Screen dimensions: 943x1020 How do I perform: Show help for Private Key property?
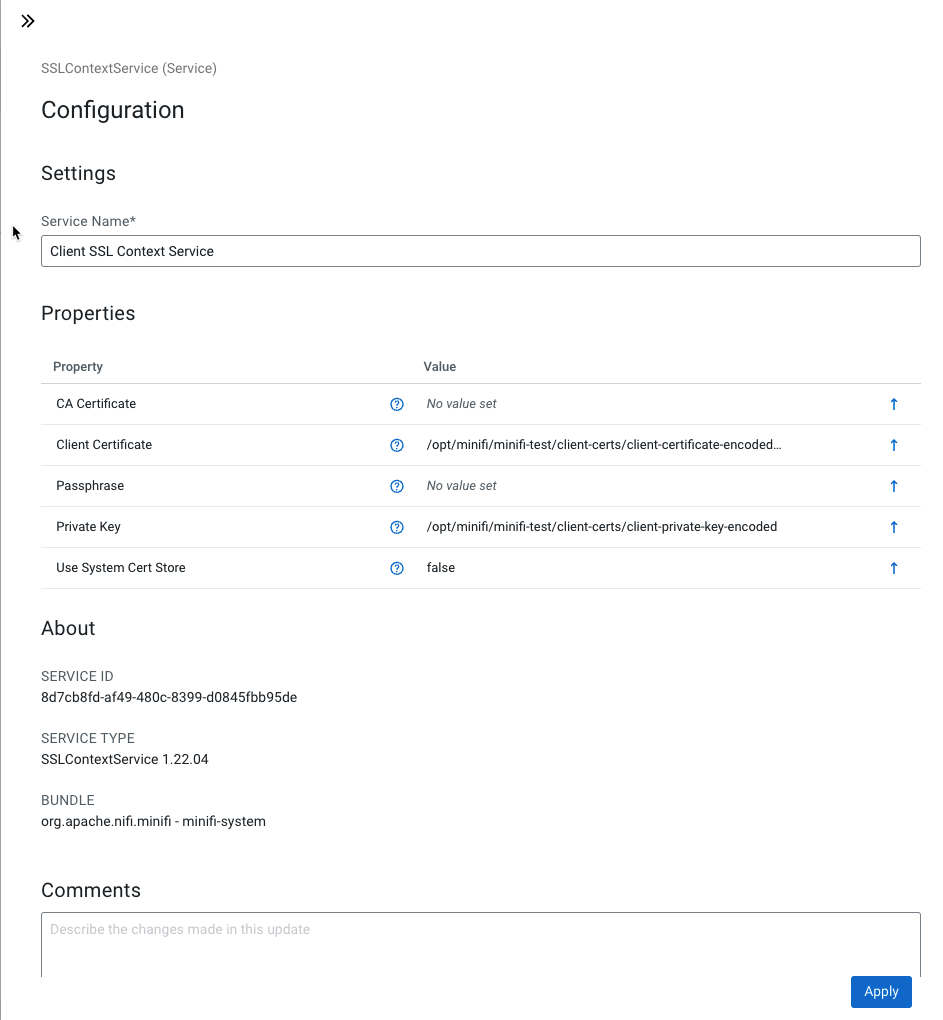(397, 527)
